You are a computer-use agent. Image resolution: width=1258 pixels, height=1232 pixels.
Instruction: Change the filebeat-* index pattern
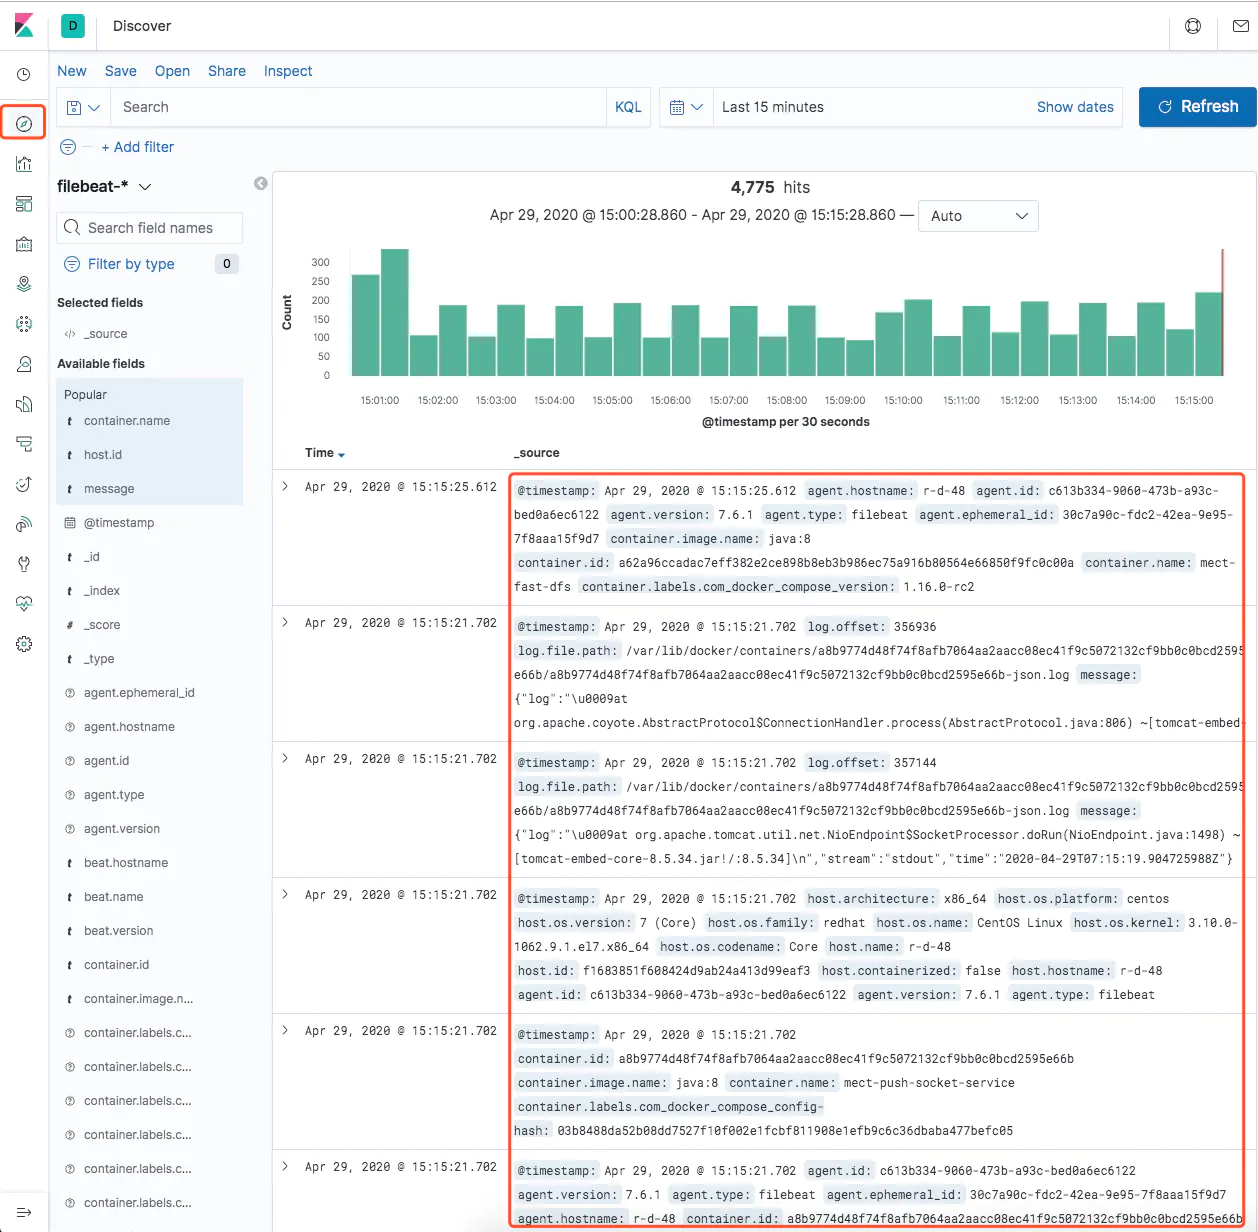[104, 186]
